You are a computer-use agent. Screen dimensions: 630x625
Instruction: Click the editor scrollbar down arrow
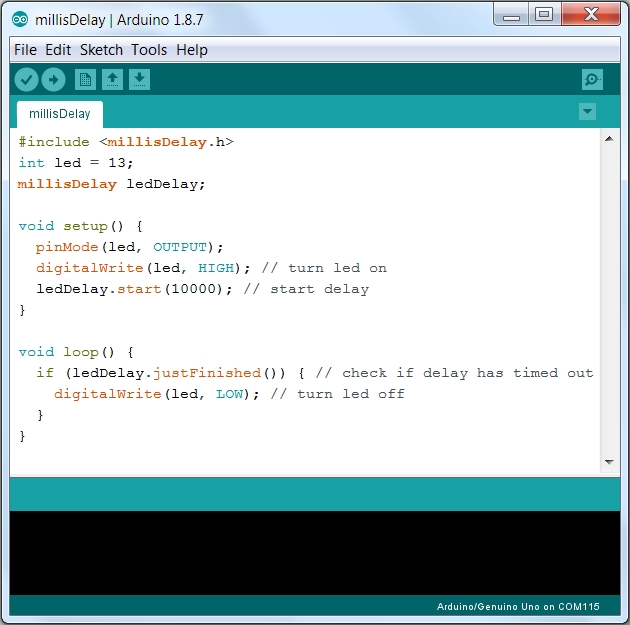[609, 462]
